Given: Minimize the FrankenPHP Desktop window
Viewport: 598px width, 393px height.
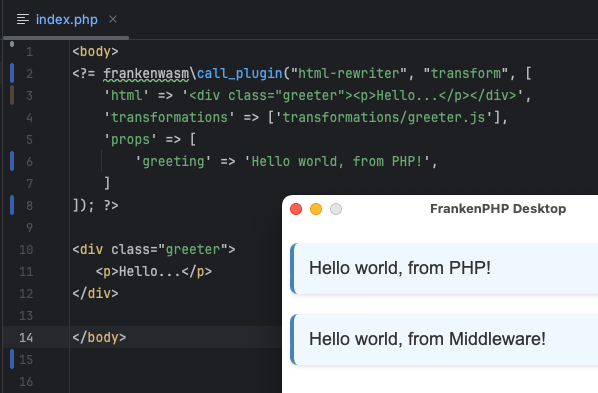Looking at the screenshot, I should [316, 209].
